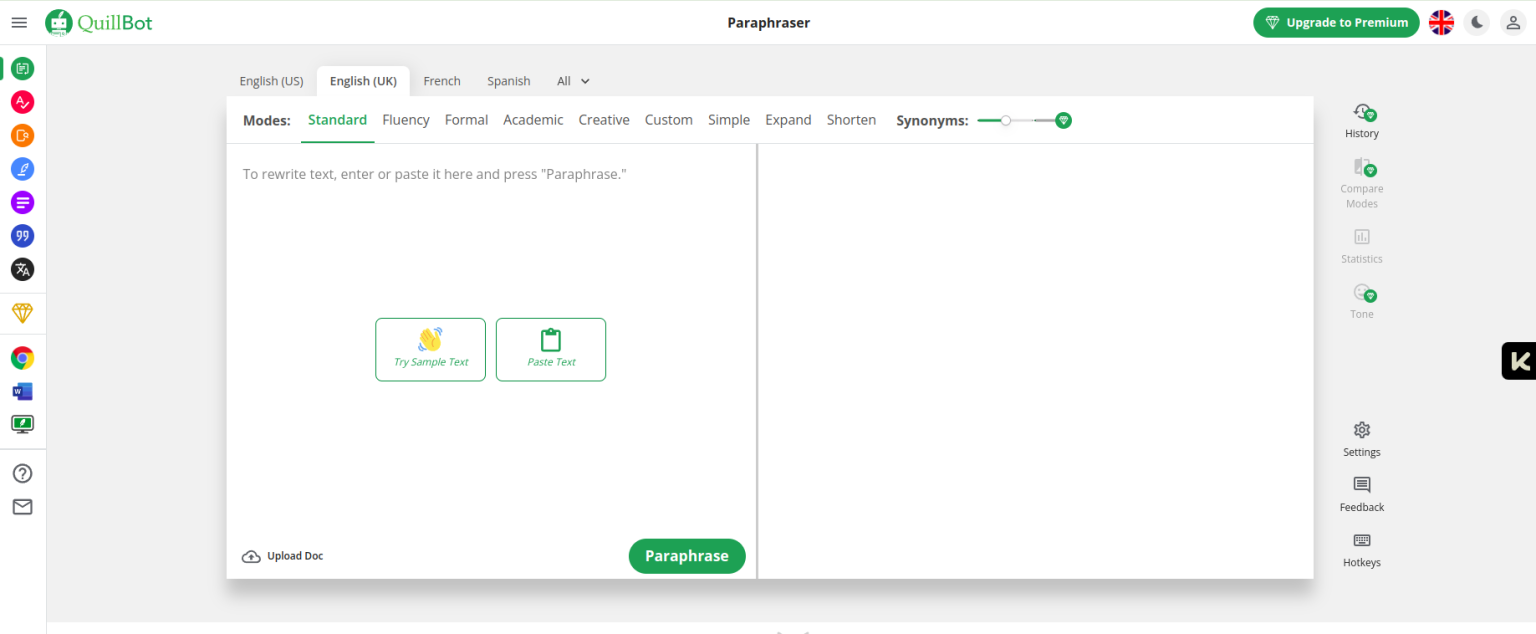Click the yellow Premium diamond icon

click(x=22, y=313)
